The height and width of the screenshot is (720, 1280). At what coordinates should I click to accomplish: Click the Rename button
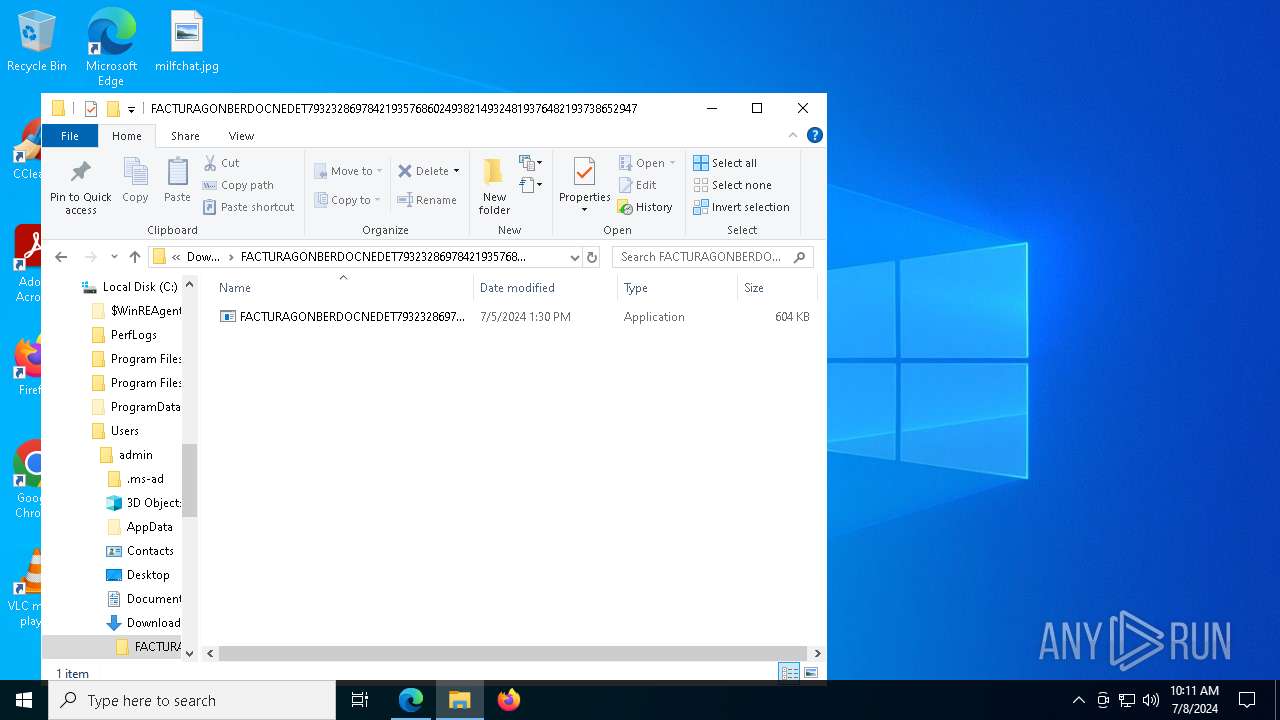coord(427,200)
